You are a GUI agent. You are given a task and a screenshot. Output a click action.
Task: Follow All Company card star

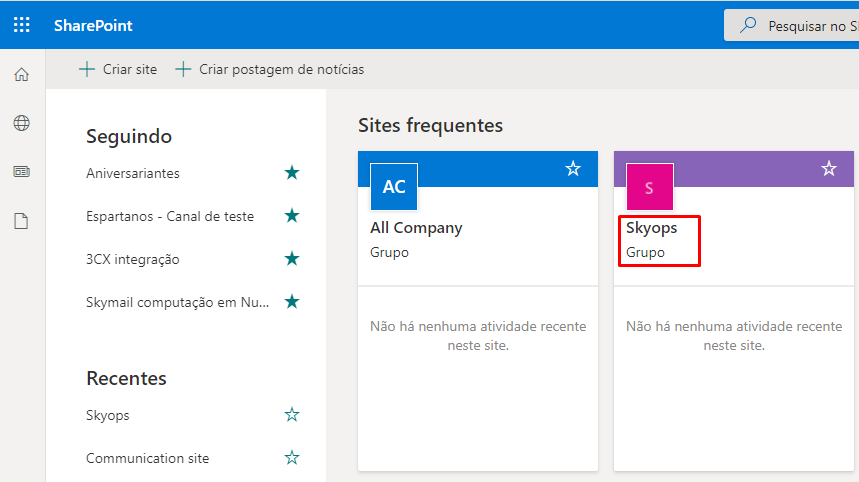(573, 169)
